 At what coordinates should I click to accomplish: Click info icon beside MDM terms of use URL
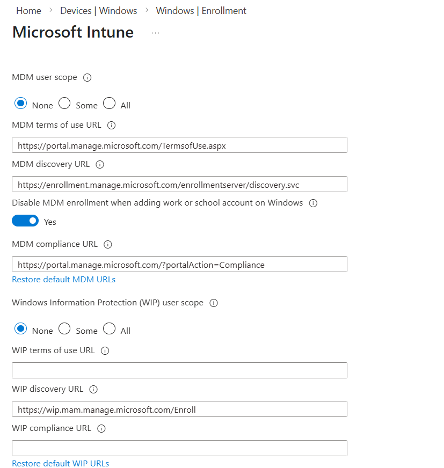111,125
